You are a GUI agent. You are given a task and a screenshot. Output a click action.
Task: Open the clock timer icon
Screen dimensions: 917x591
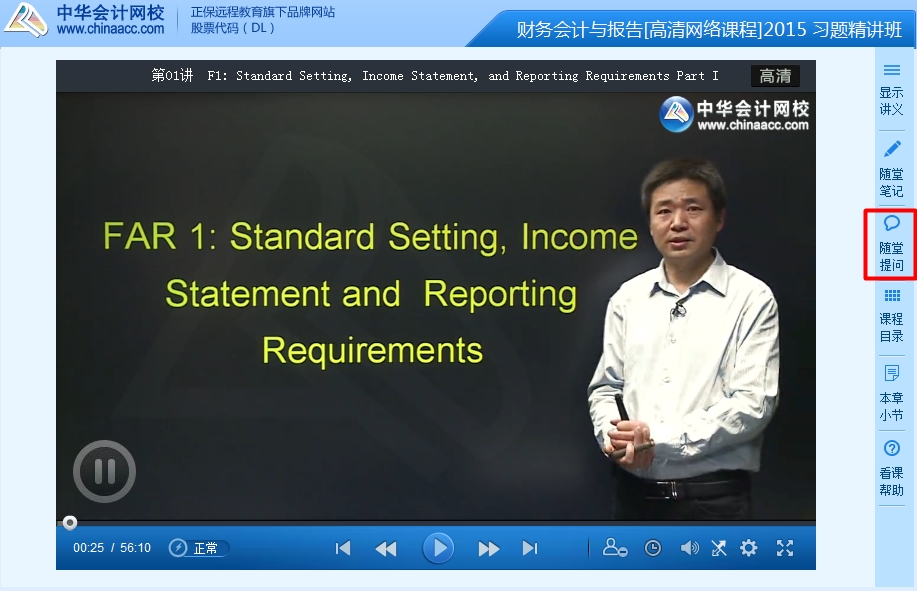coord(653,548)
